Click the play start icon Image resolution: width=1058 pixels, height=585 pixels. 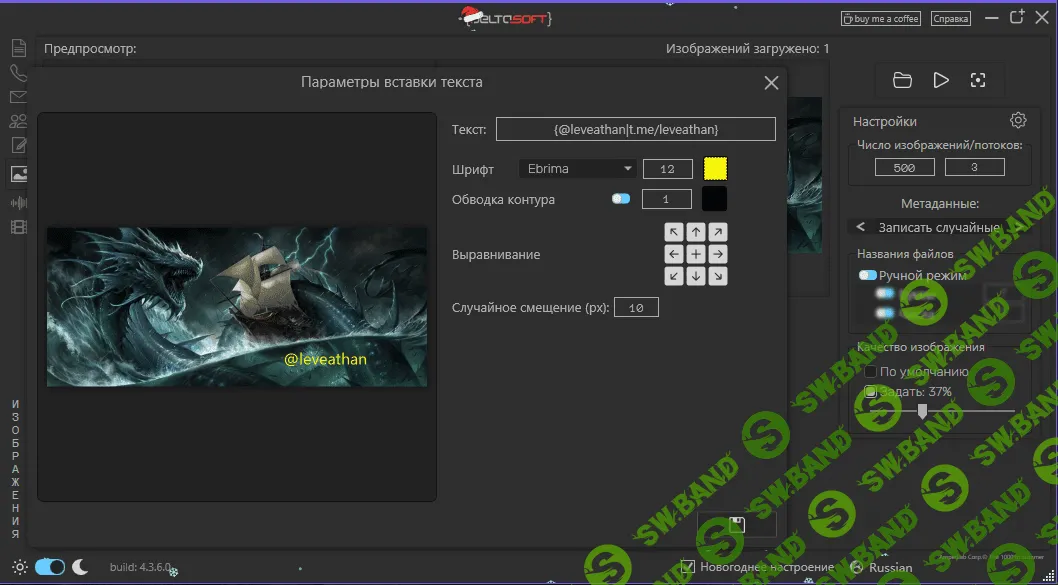[941, 80]
